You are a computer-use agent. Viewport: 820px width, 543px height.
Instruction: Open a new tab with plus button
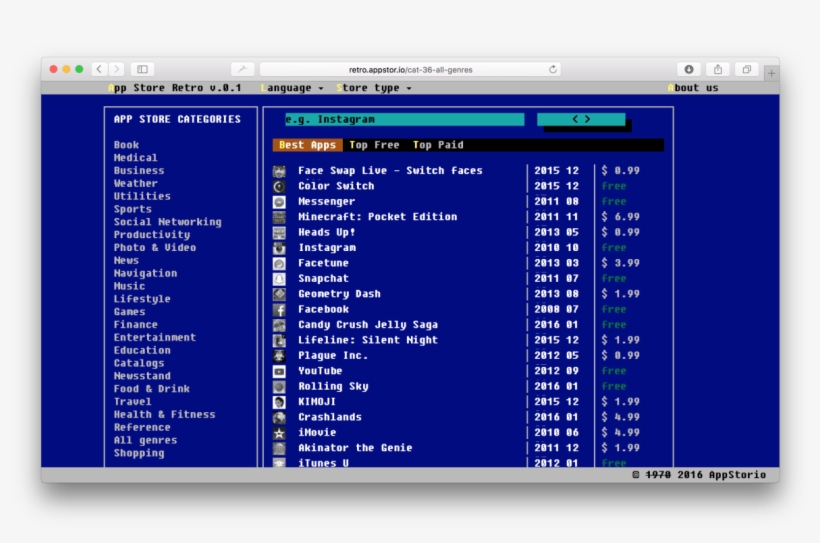tap(771, 73)
